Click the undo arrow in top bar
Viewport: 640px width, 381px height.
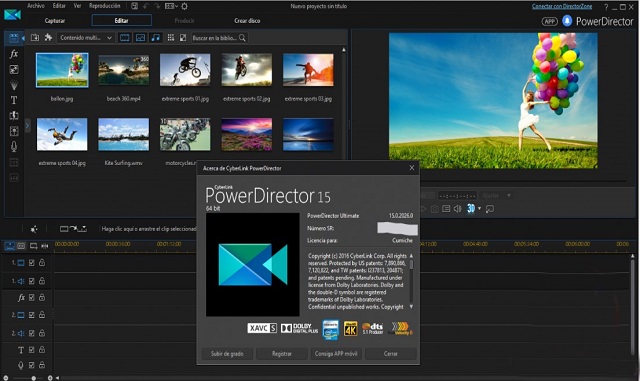pyautogui.click(x=146, y=6)
